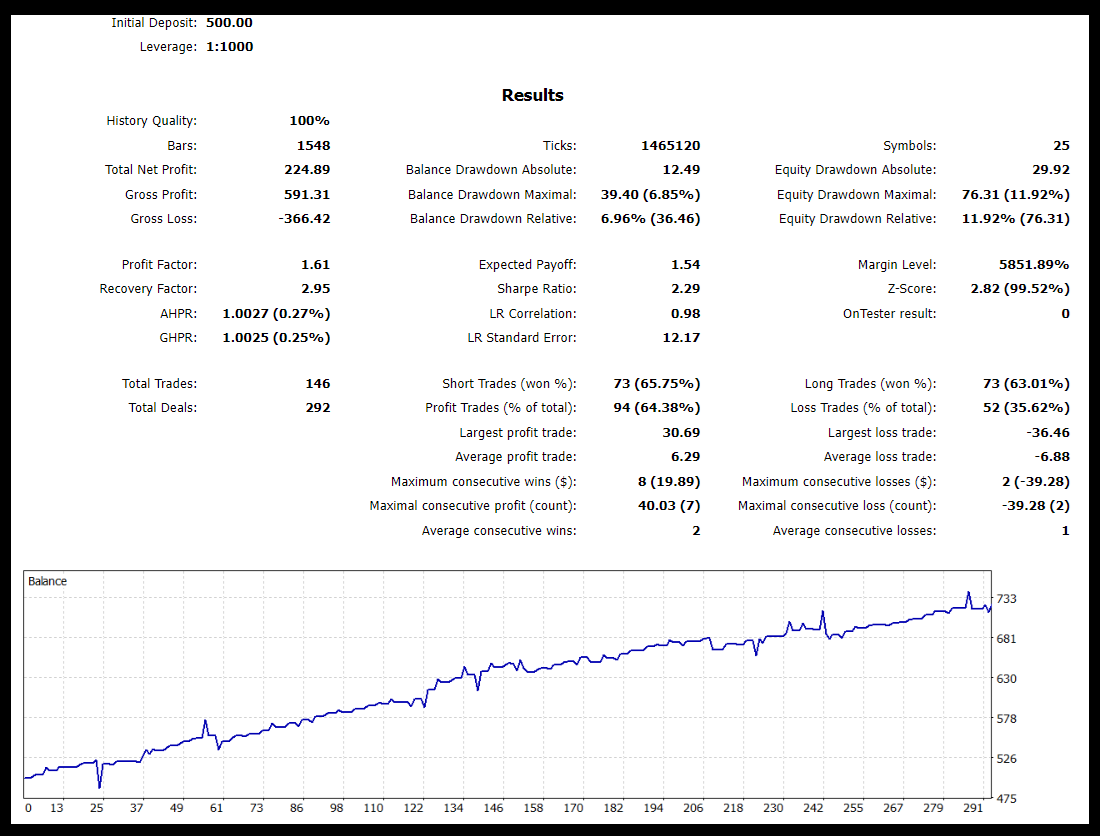Select Maximal consecutive loss value -39.28 (2)
Image resolution: width=1100 pixels, height=836 pixels.
[x=1036, y=506]
